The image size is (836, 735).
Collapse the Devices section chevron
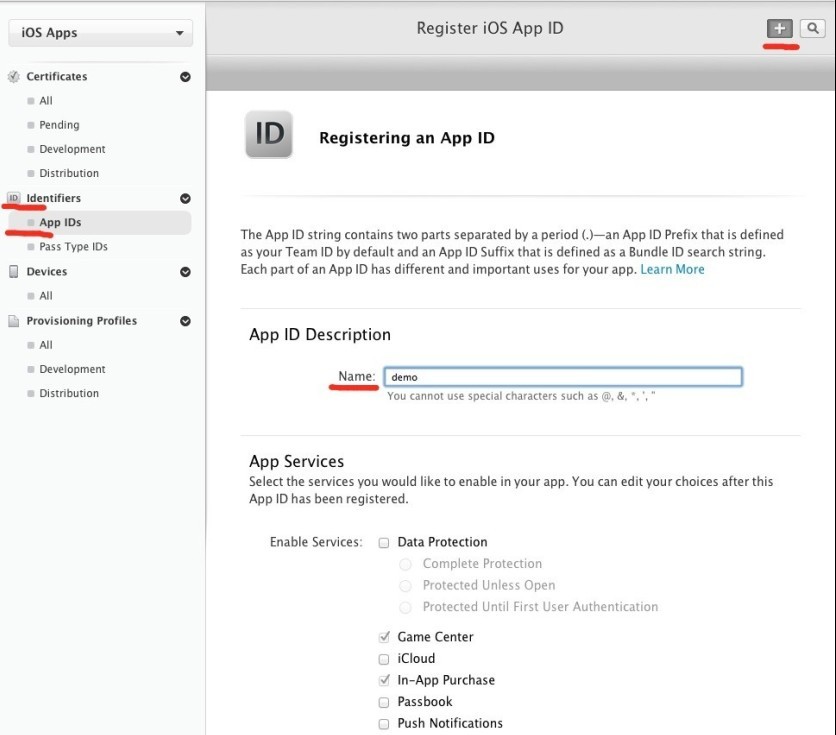pos(185,272)
